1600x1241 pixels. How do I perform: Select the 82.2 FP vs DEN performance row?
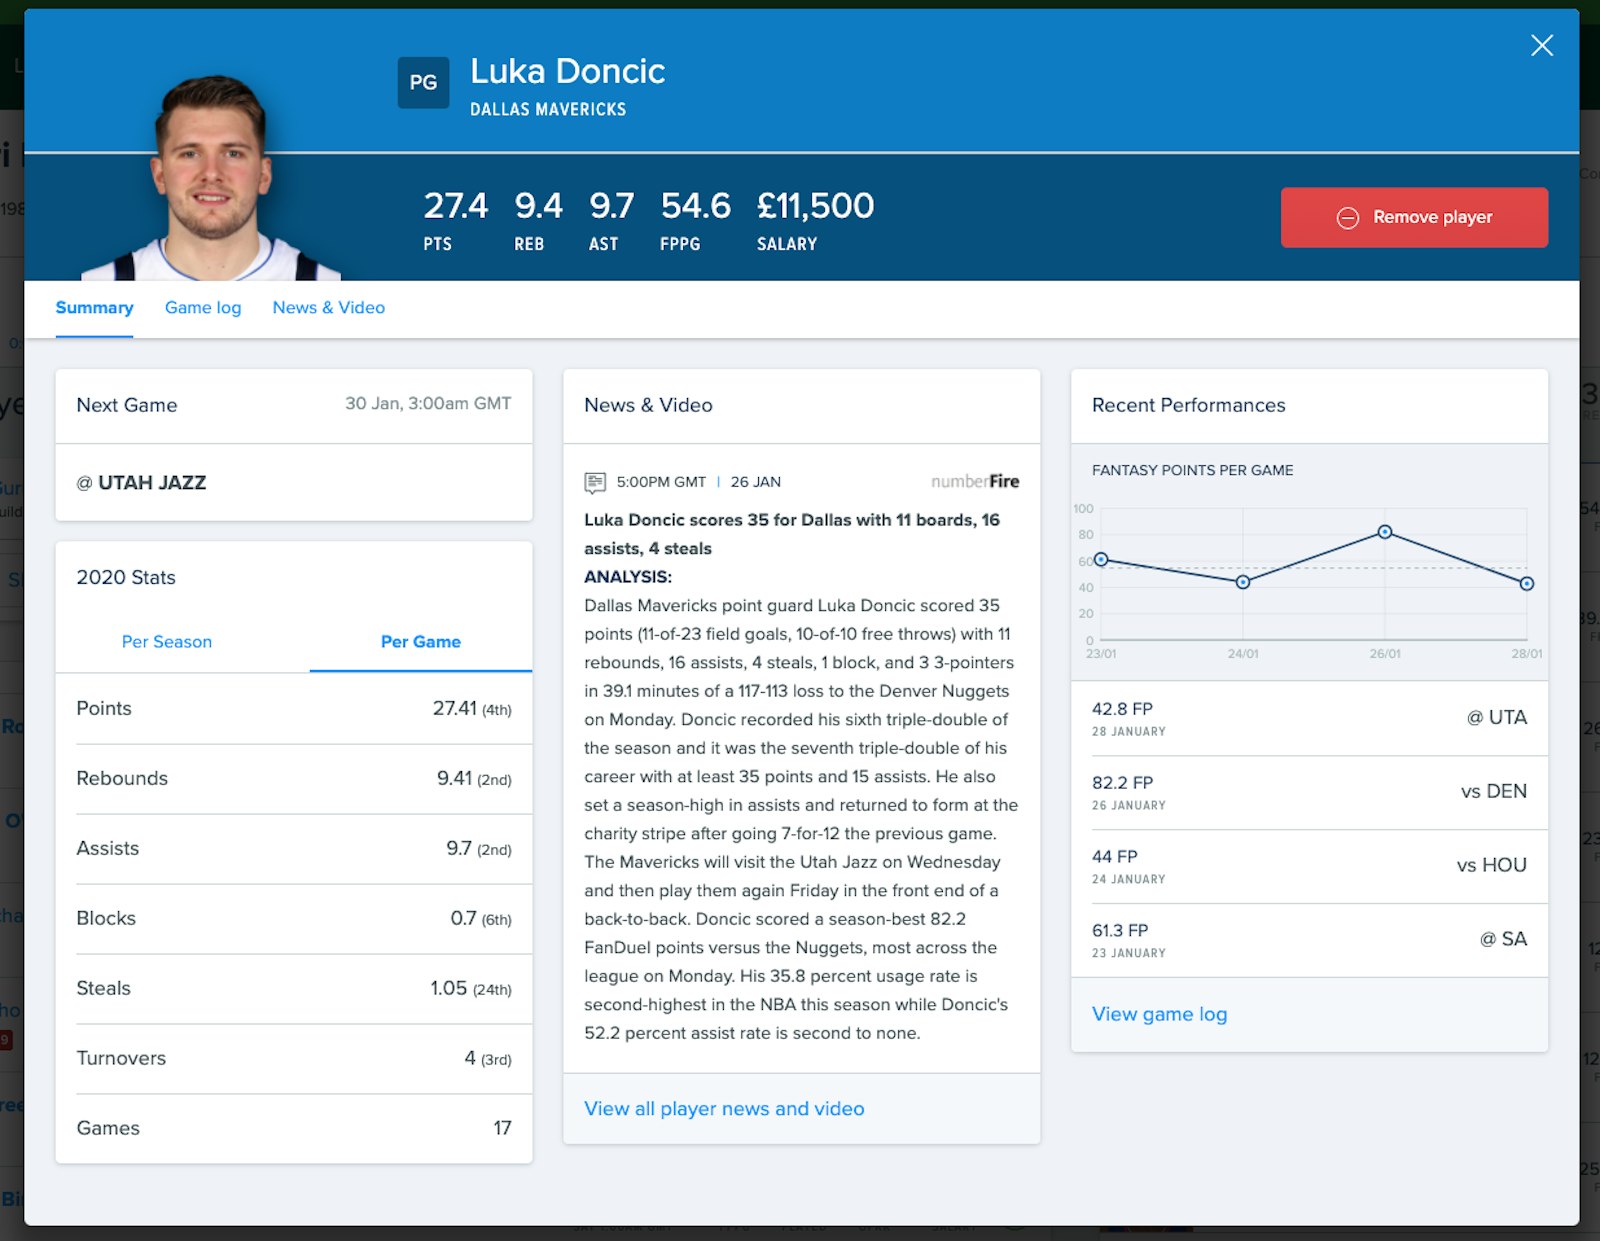click(1309, 792)
